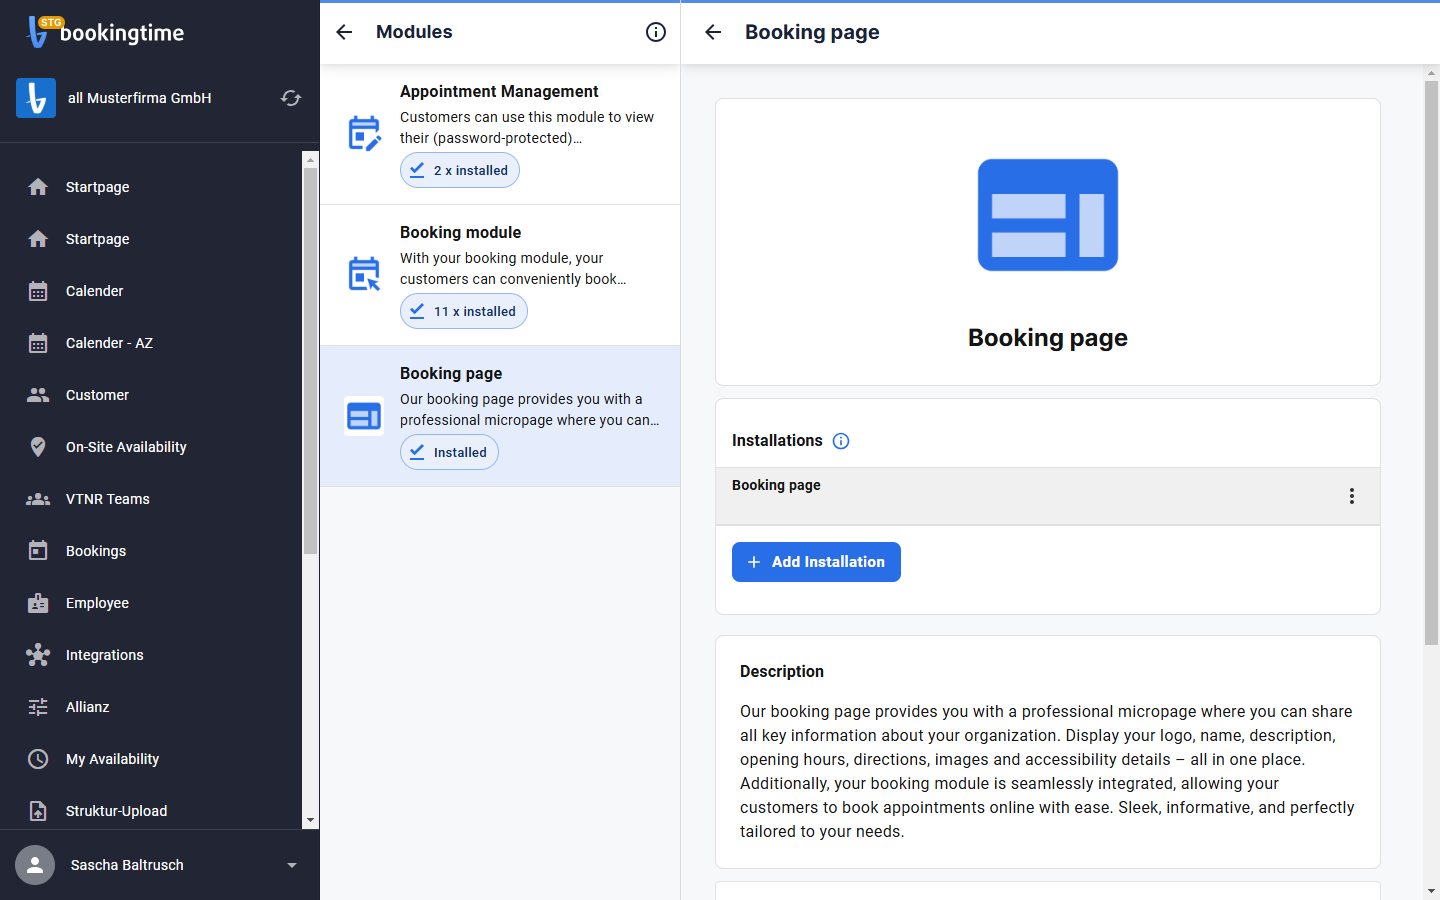Viewport: 1440px width, 900px height.
Task: Click the Bookings calendar icon
Action: point(38,551)
